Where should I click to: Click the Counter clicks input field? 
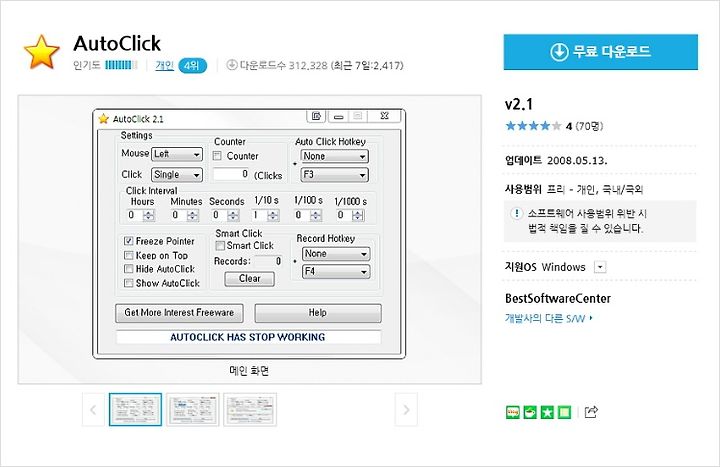pyautogui.click(x=231, y=174)
